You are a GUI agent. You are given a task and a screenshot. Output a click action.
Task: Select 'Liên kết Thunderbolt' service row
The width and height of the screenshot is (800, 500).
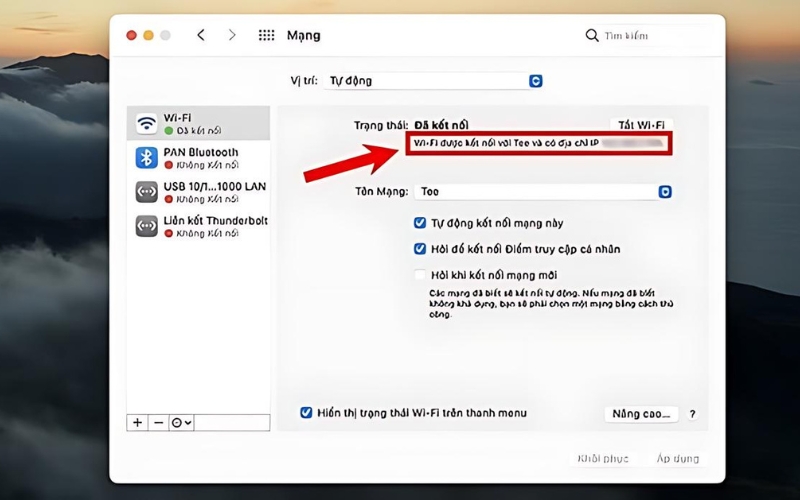[198, 226]
